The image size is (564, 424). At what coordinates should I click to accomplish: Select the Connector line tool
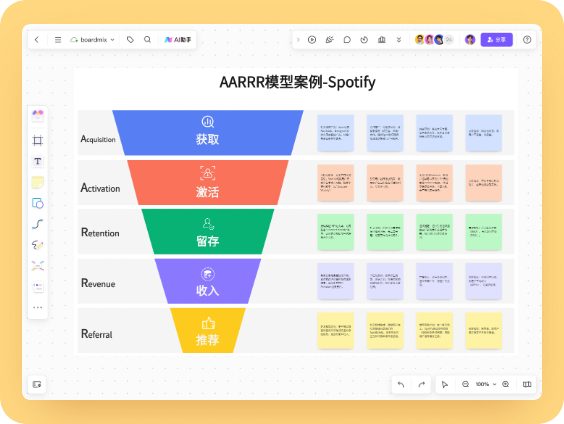coord(38,224)
